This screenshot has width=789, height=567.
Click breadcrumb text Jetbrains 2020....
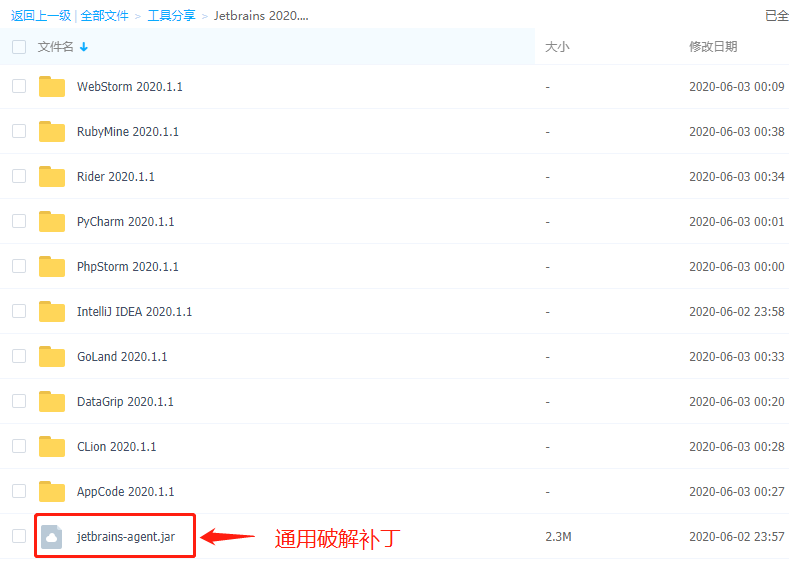[261, 16]
